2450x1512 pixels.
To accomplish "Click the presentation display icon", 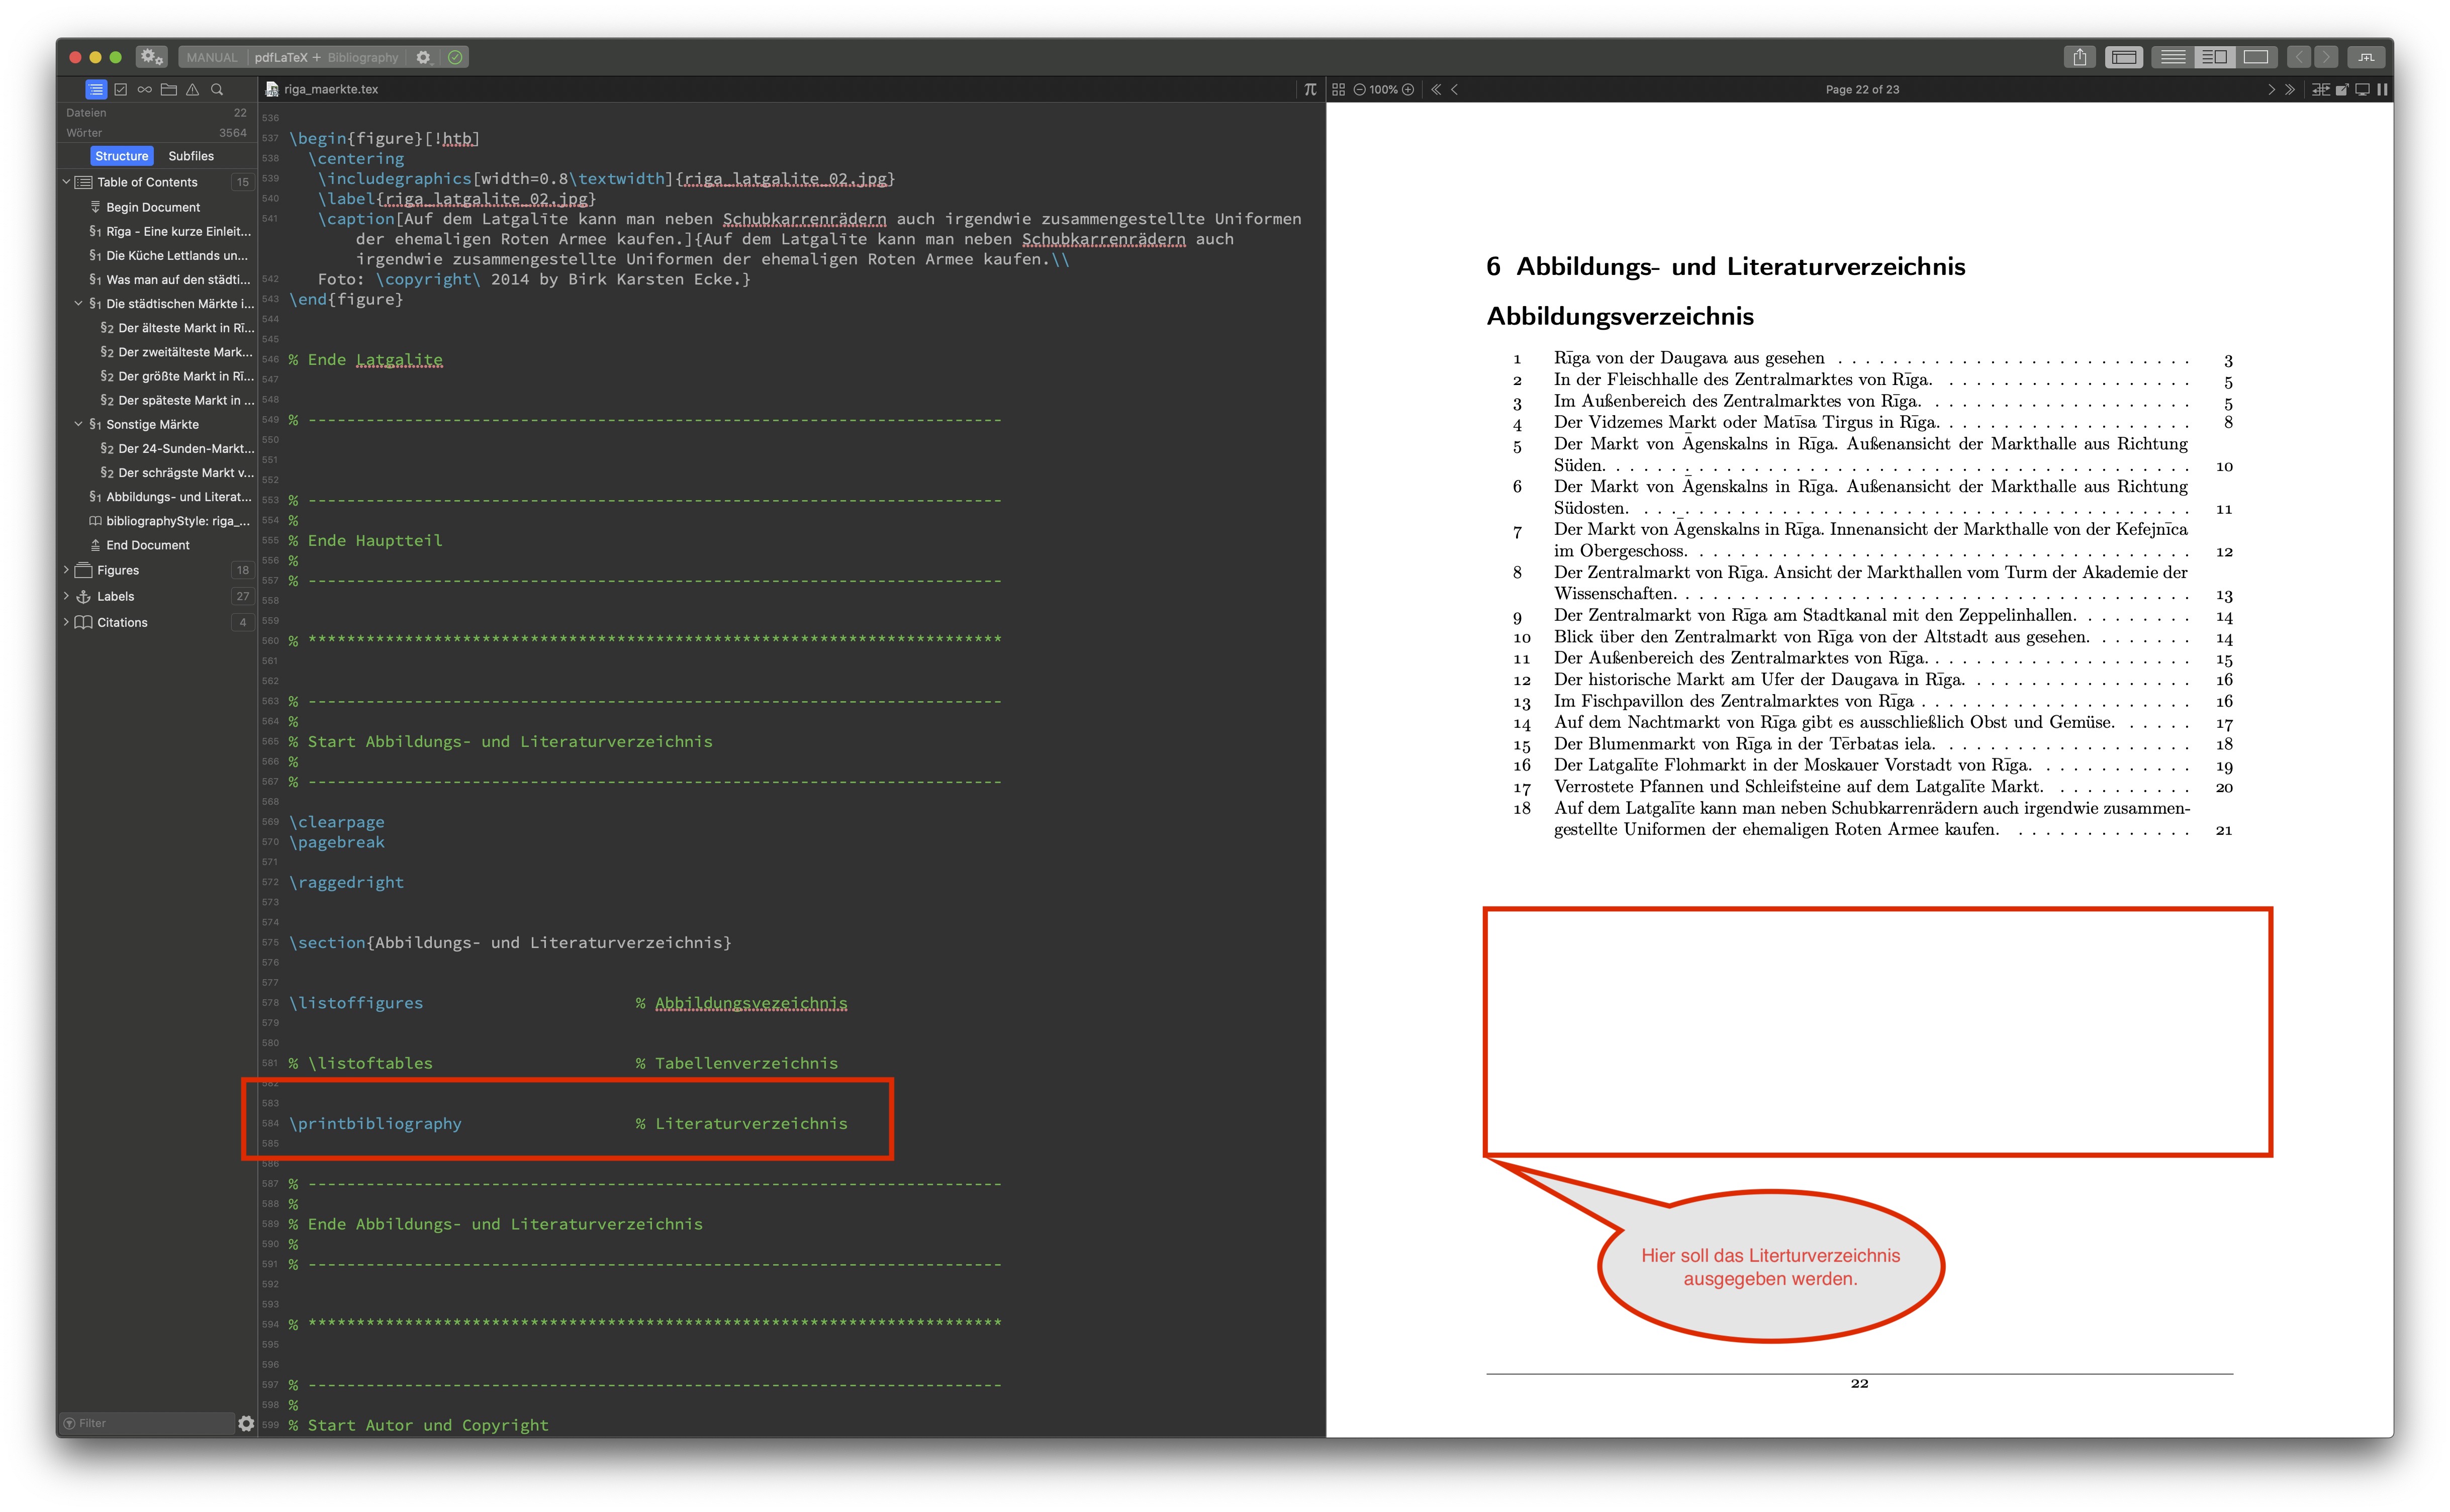I will tap(2362, 89).
